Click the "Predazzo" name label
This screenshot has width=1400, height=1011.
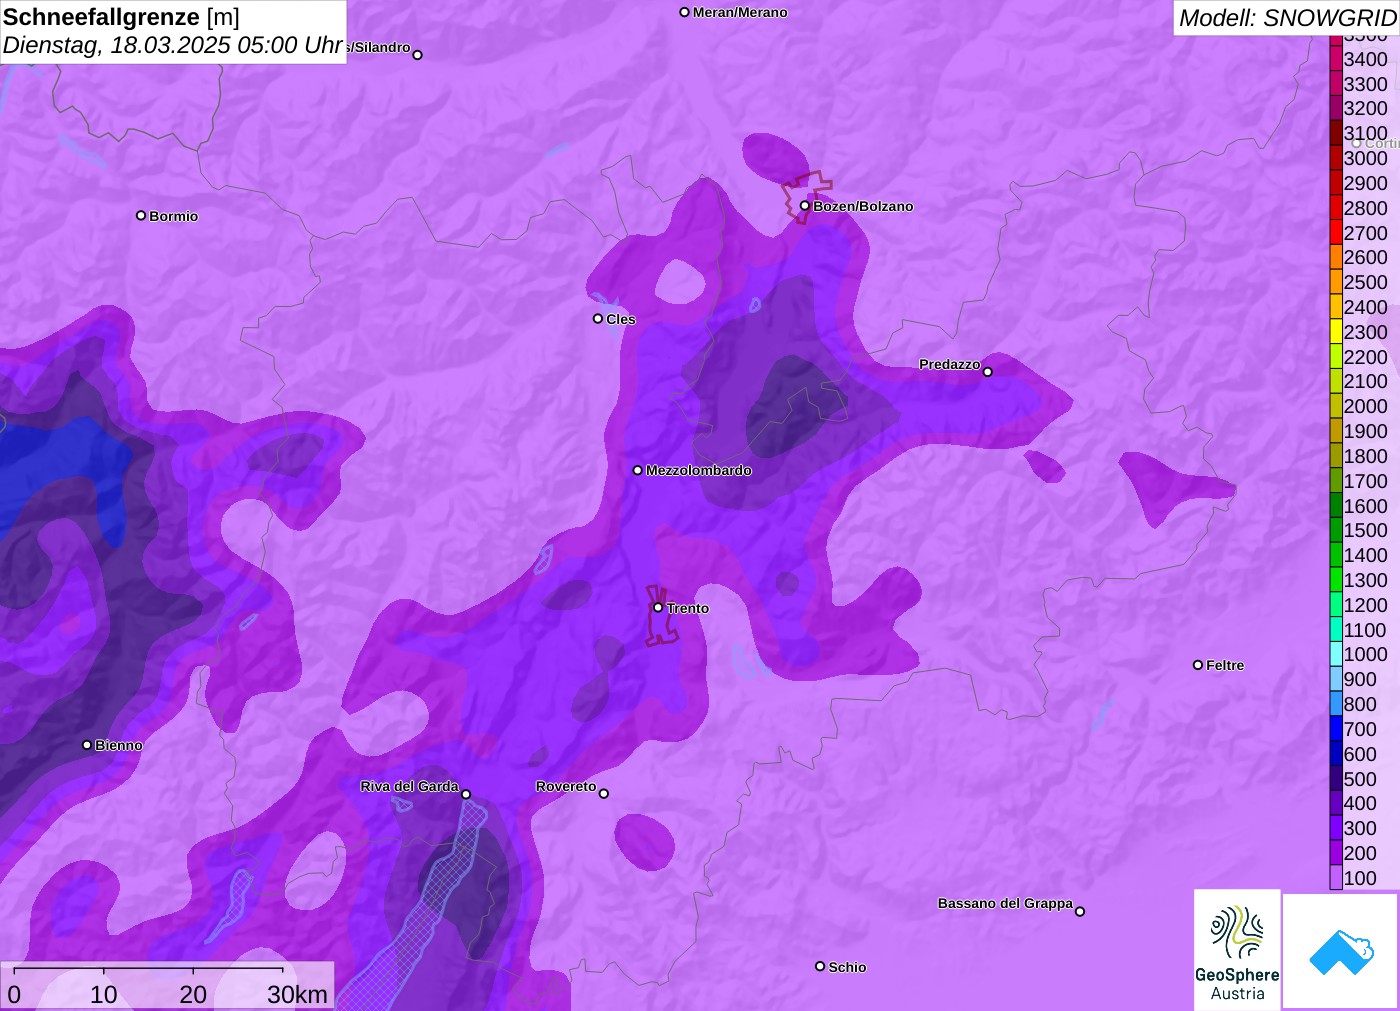pyautogui.click(x=949, y=364)
